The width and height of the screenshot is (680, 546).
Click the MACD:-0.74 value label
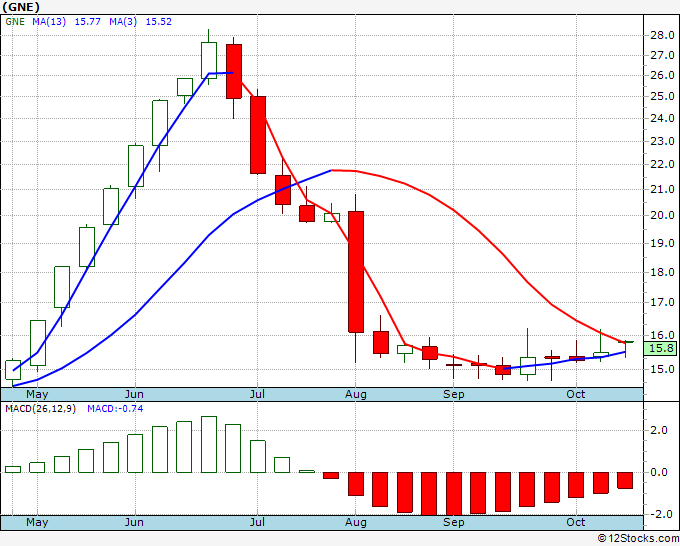115,409
